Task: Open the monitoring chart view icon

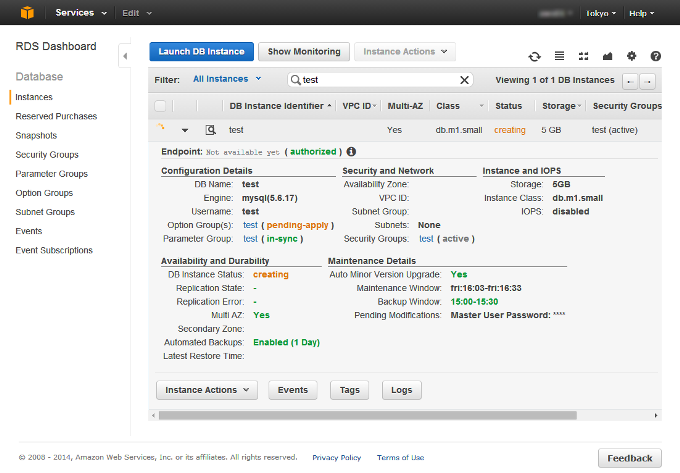Action: pos(607,56)
